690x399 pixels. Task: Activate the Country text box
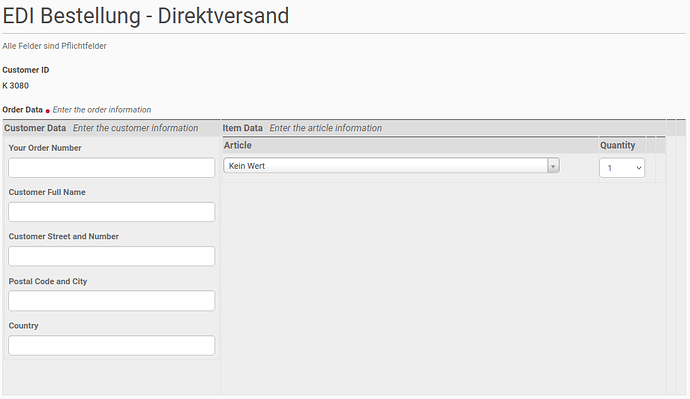(x=111, y=345)
